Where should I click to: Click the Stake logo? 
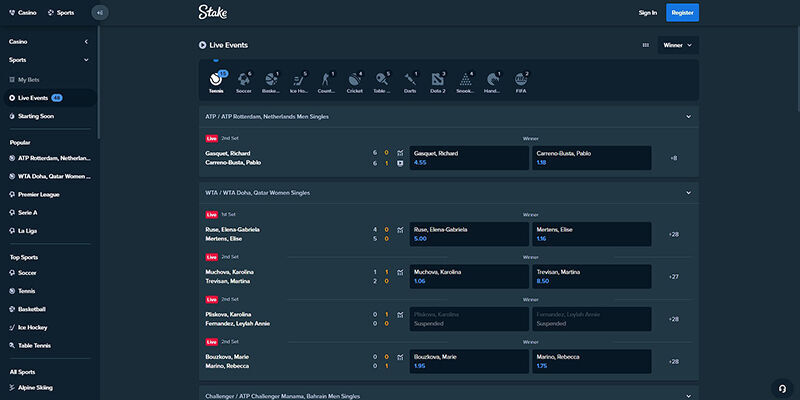pyautogui.click(x=213, y=12)
